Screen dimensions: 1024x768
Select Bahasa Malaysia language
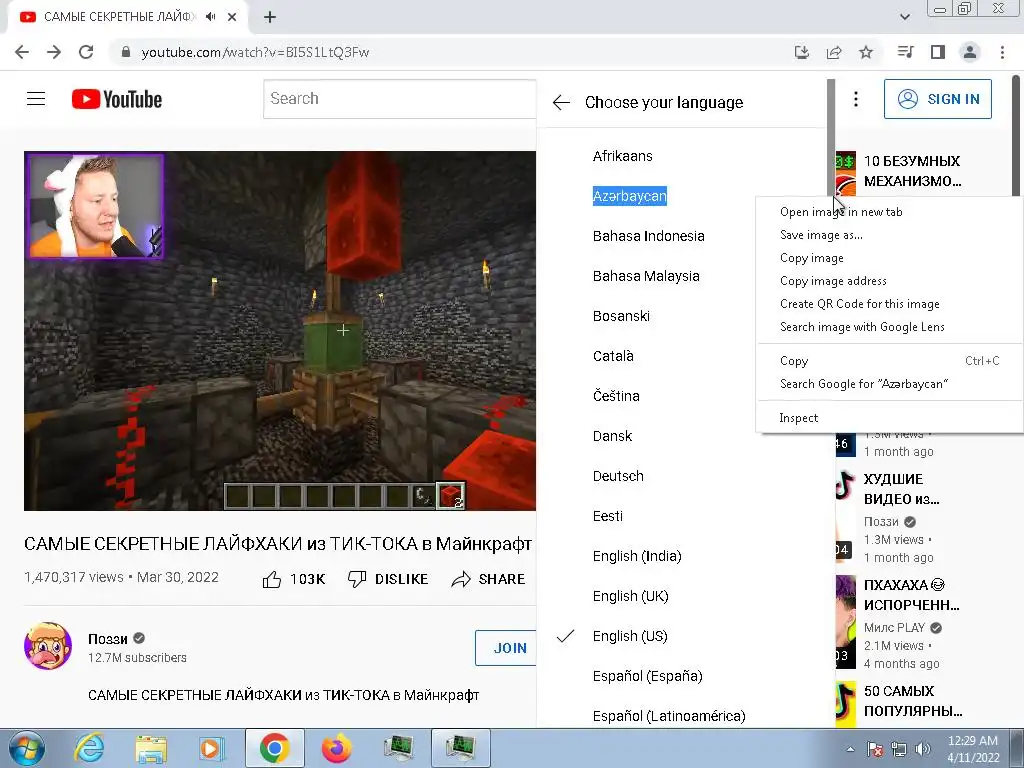(646, 276)
